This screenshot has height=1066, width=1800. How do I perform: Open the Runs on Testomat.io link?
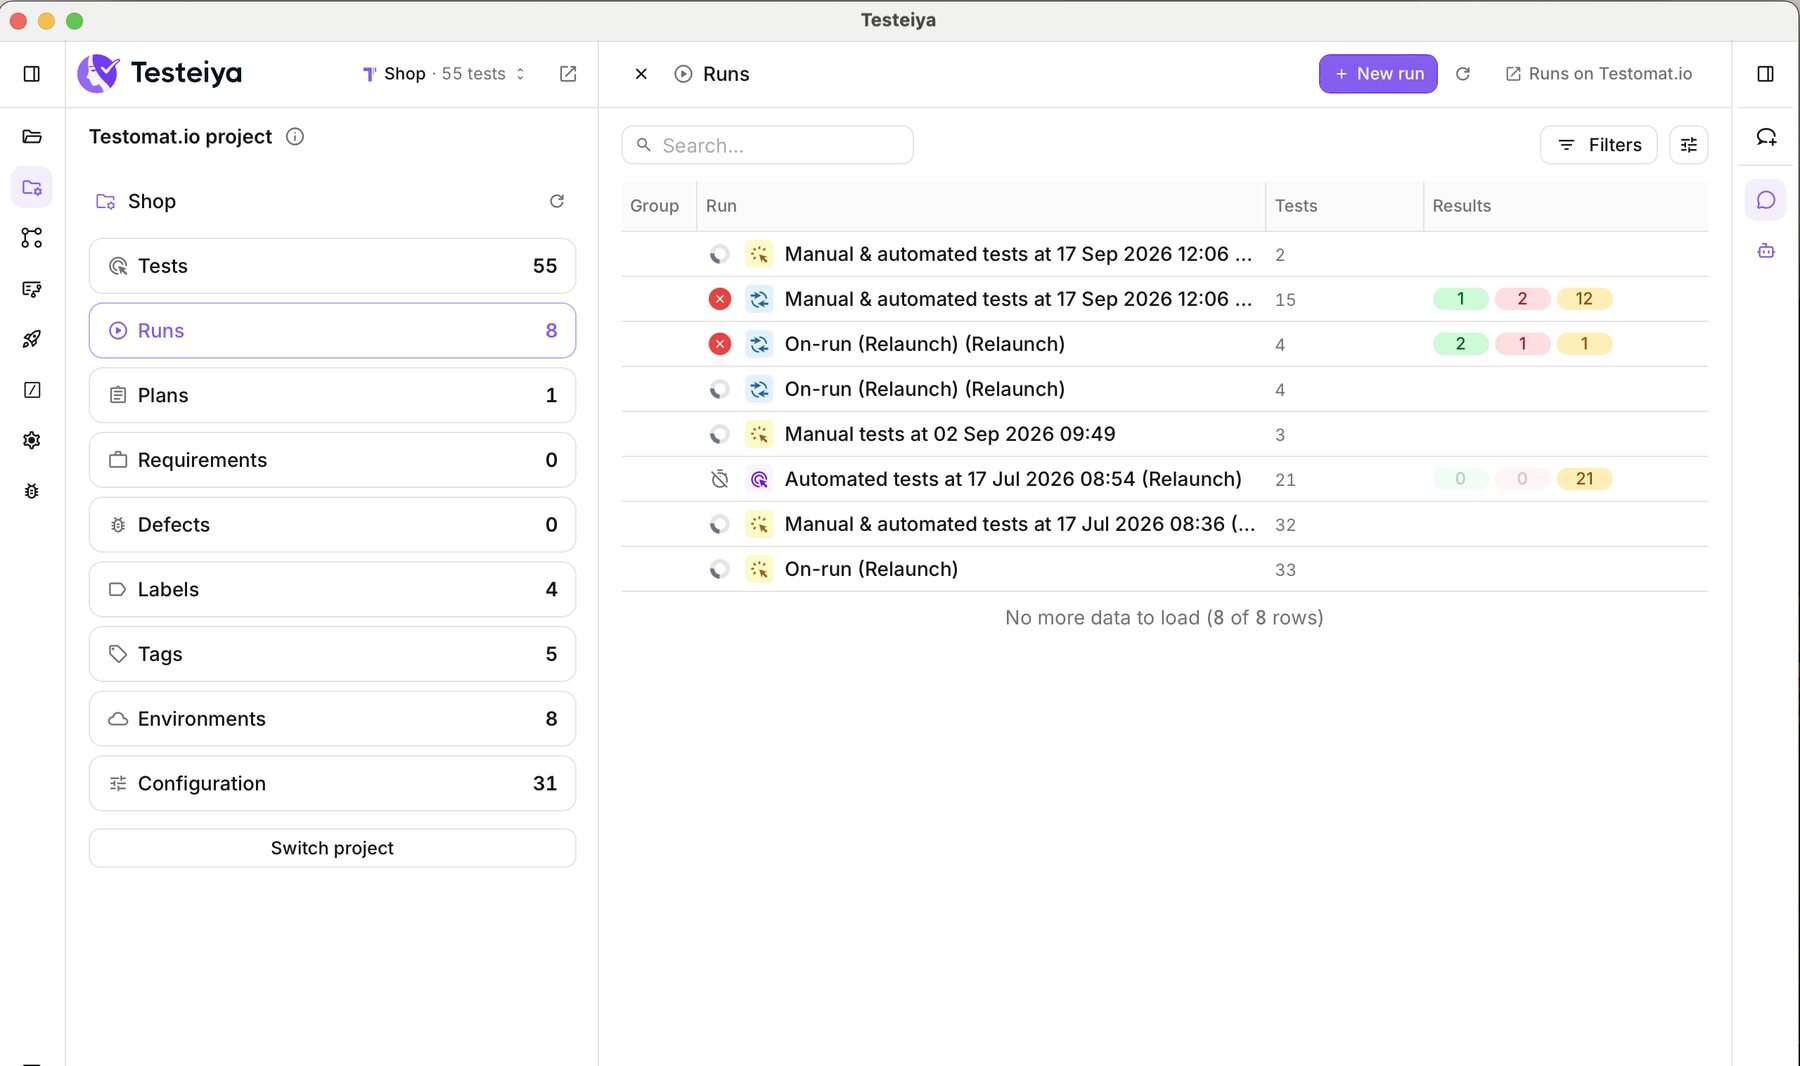point(1599,74)
